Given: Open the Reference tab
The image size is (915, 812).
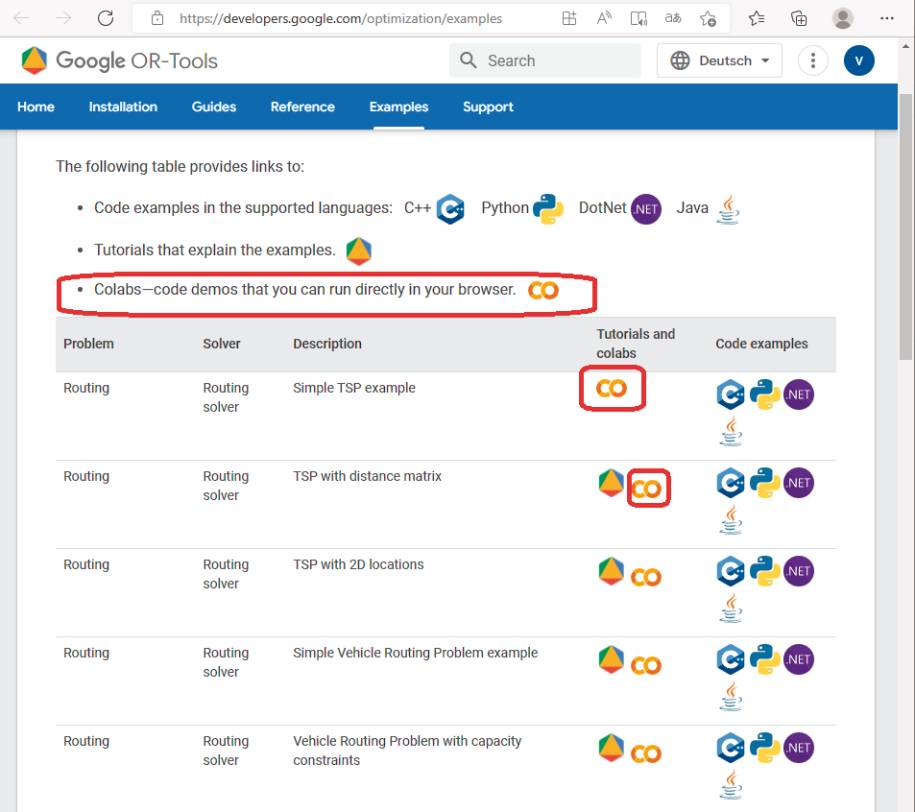Looking at the screenshot, I should click(302, 107).
